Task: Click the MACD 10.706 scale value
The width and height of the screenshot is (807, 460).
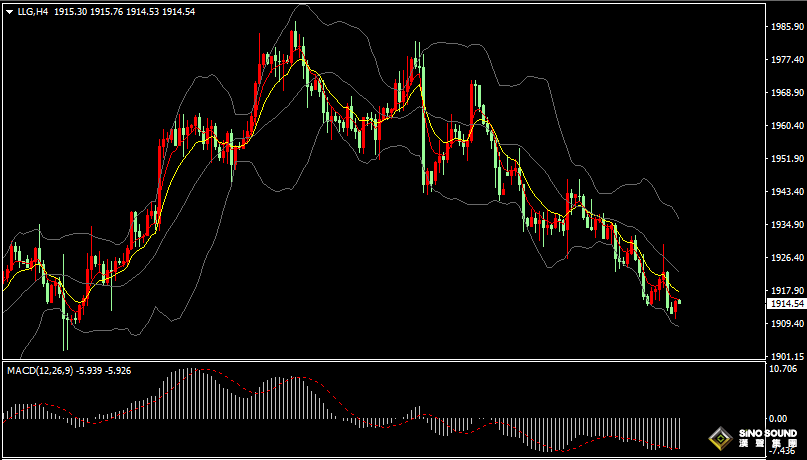Action: (783, 369)
